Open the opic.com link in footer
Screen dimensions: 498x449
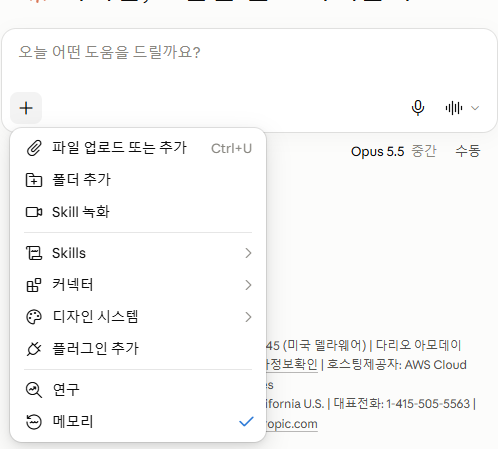292,424
